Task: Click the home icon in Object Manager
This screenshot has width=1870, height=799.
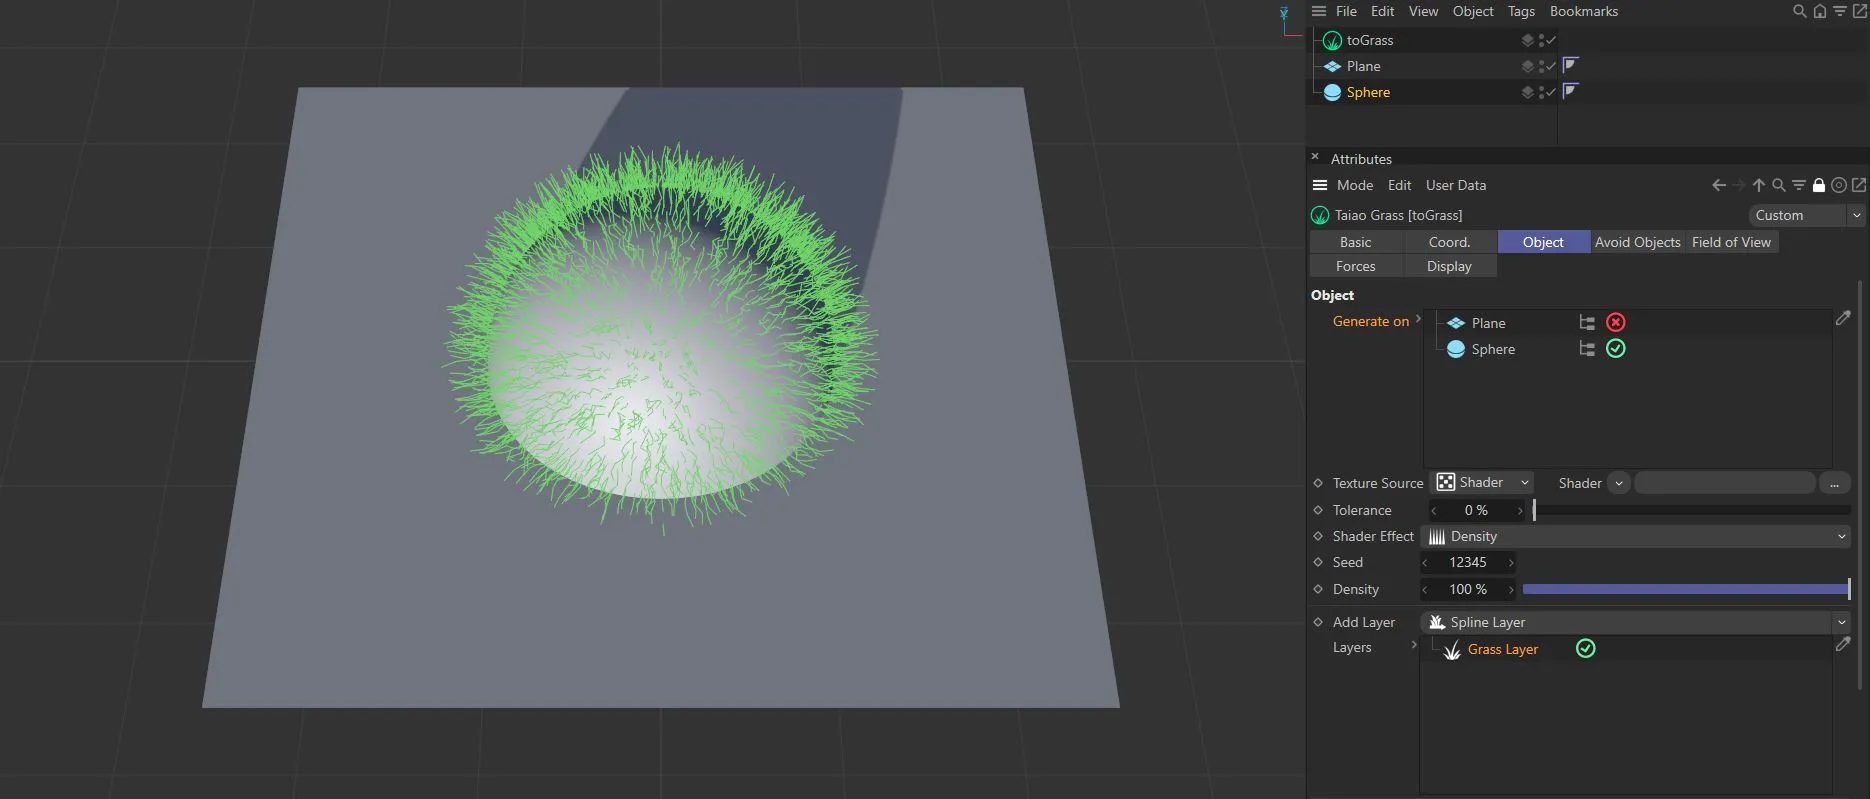Action: click(x=1820, y=12)
